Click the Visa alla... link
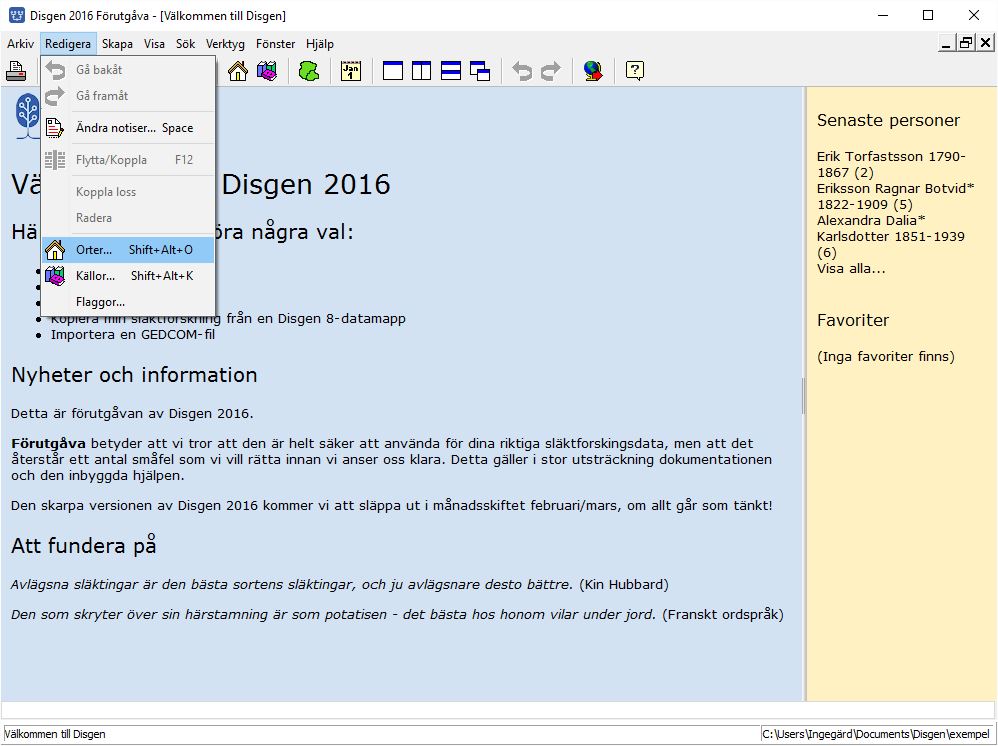The height and width of the screenshot is (746, 998). click(851, 269)
